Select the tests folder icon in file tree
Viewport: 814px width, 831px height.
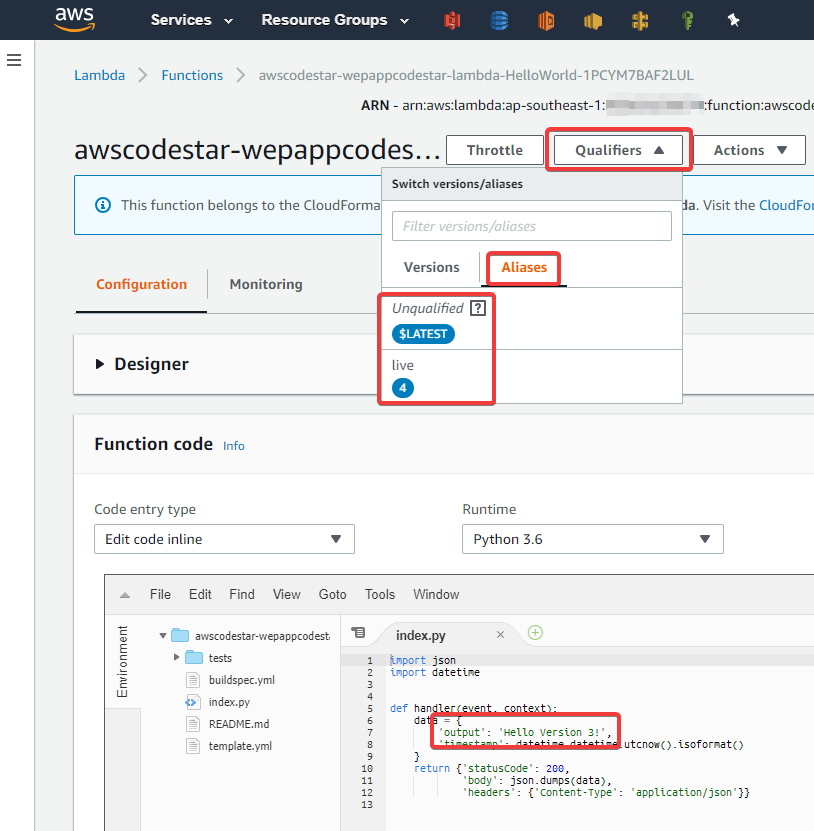(x=194, y=658)
